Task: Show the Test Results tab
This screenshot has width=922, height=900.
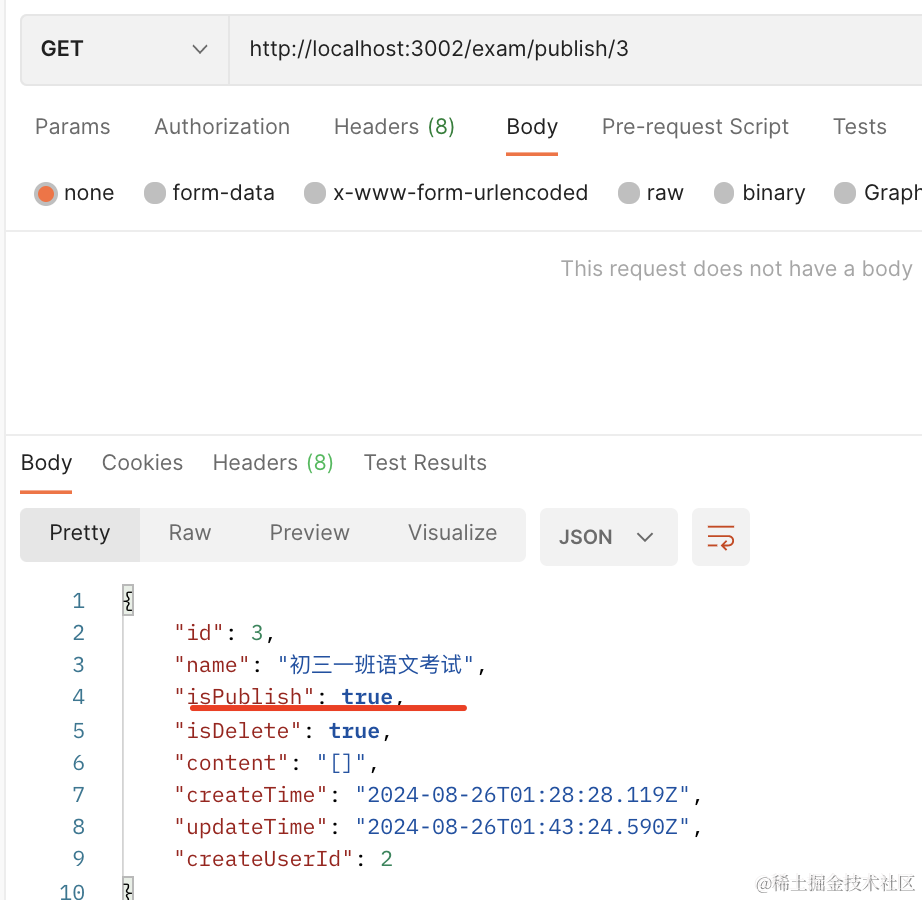Action: 425,463
